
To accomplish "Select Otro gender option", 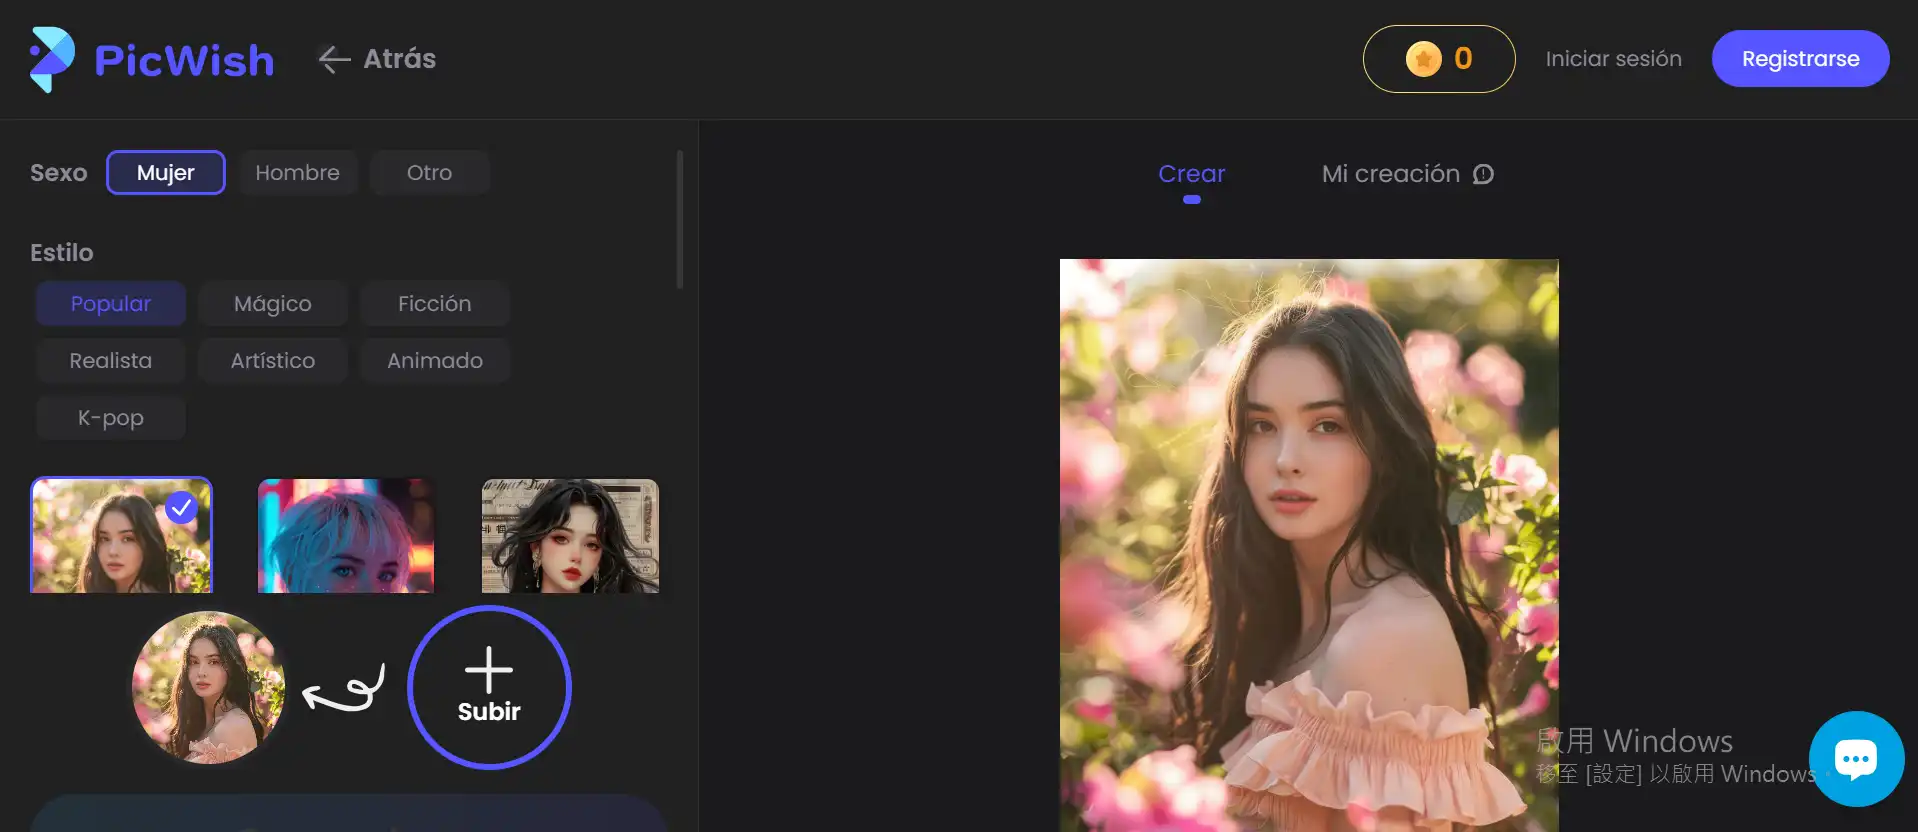I will pos(429,173).
